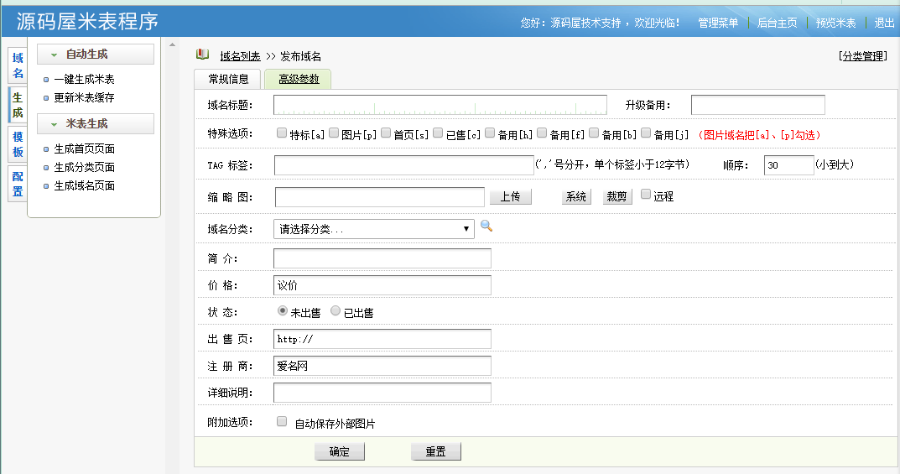Open the 配置 side tab

tap(18, 184)
